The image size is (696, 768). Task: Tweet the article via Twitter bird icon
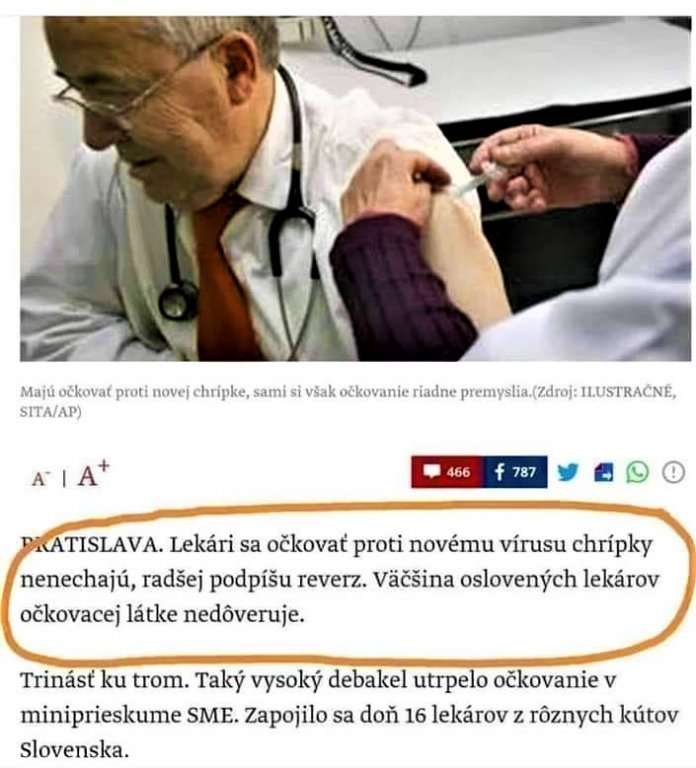568,472
